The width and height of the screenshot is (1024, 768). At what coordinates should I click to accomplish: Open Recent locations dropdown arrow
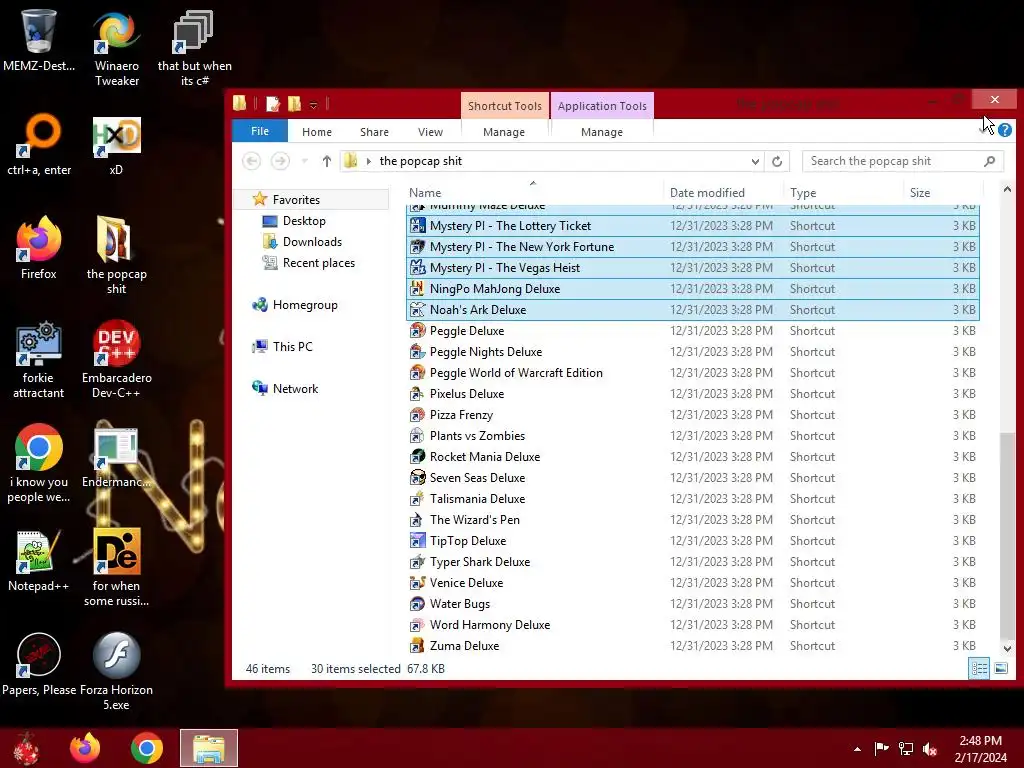pos(304,161)
